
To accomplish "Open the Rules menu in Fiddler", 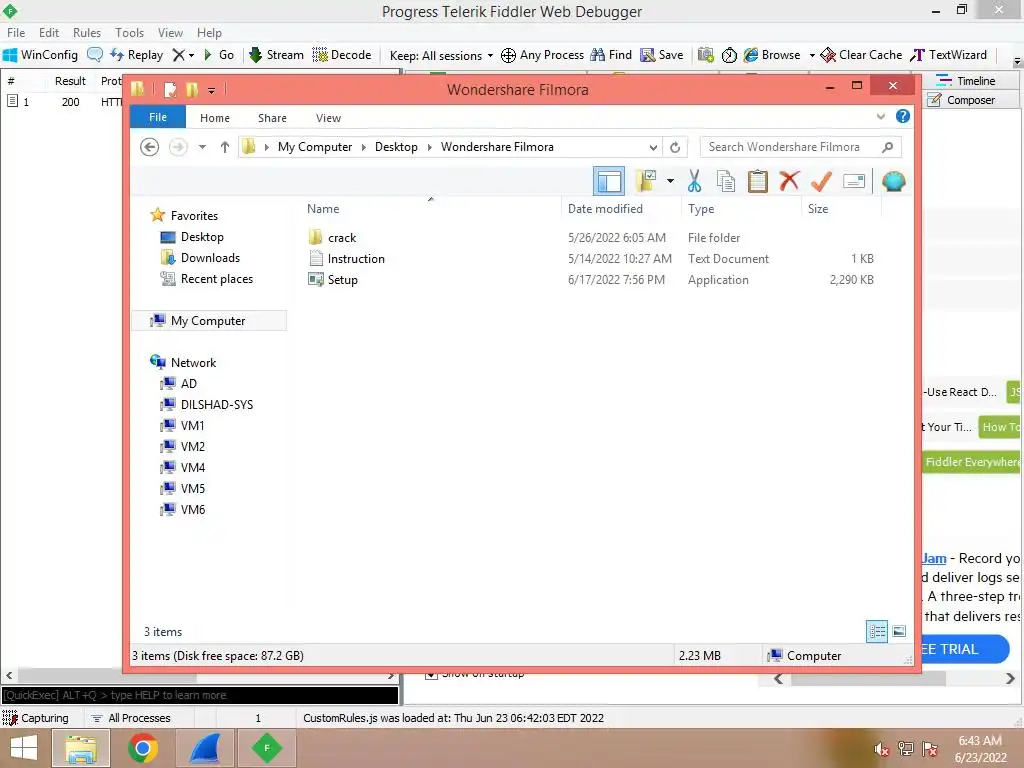I will 87,33.
